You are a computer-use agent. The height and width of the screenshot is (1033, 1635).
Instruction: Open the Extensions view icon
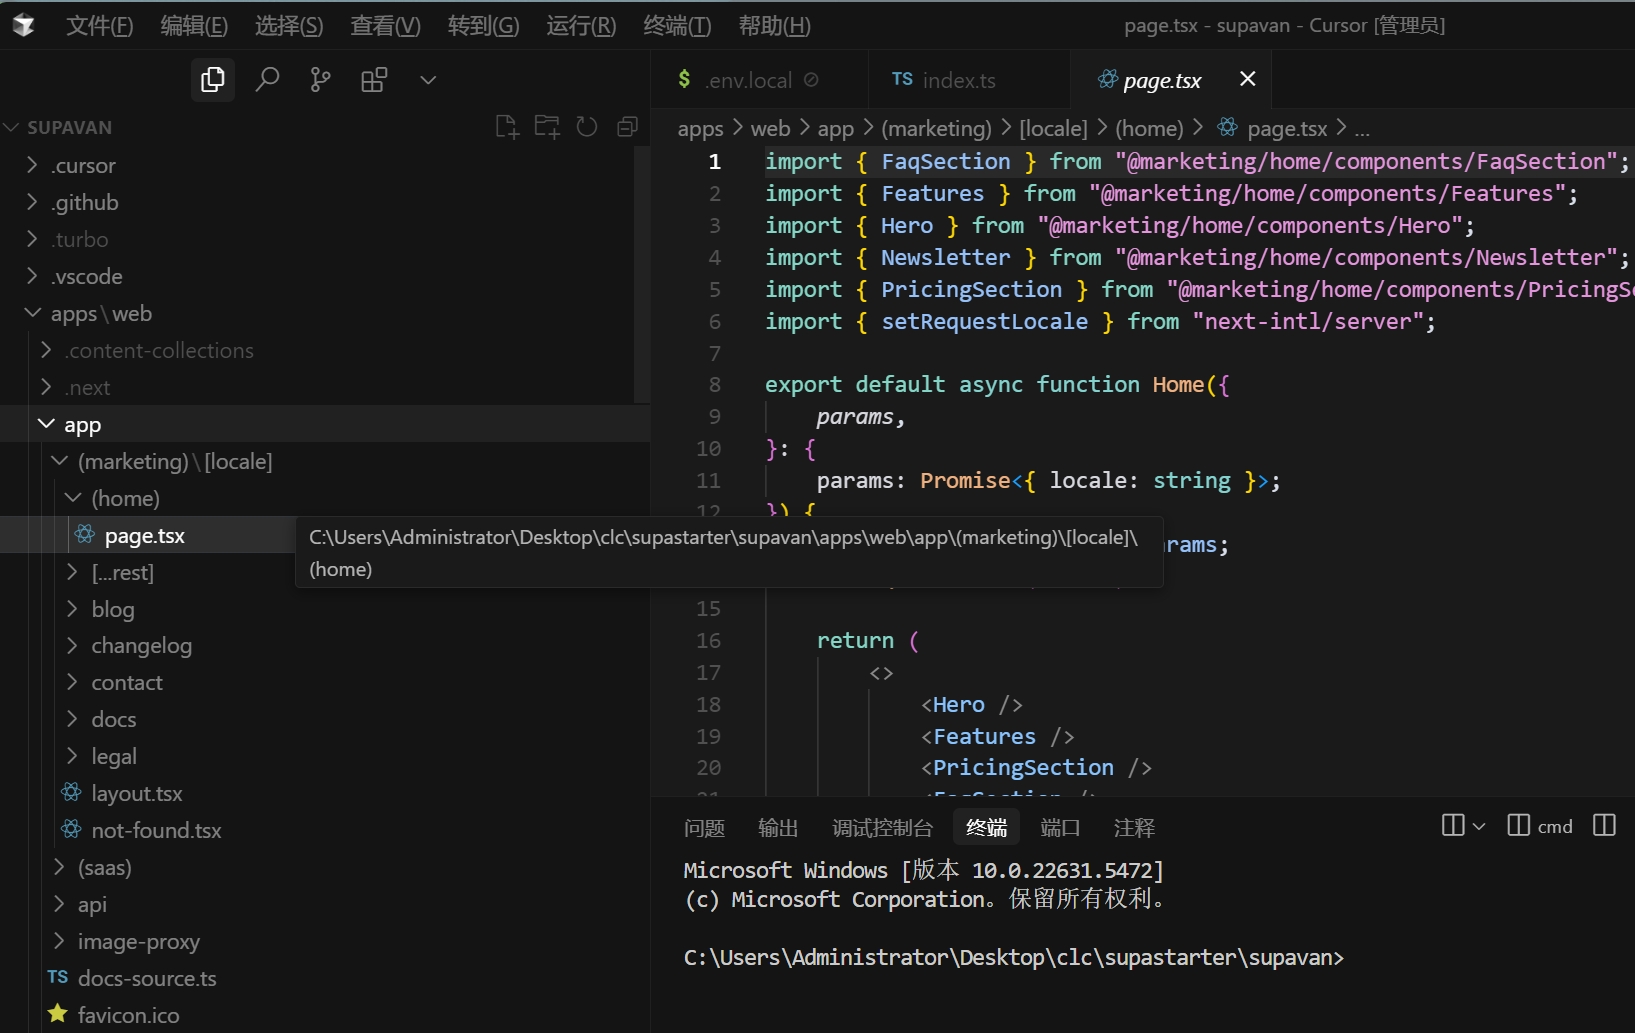pos(374,80)
